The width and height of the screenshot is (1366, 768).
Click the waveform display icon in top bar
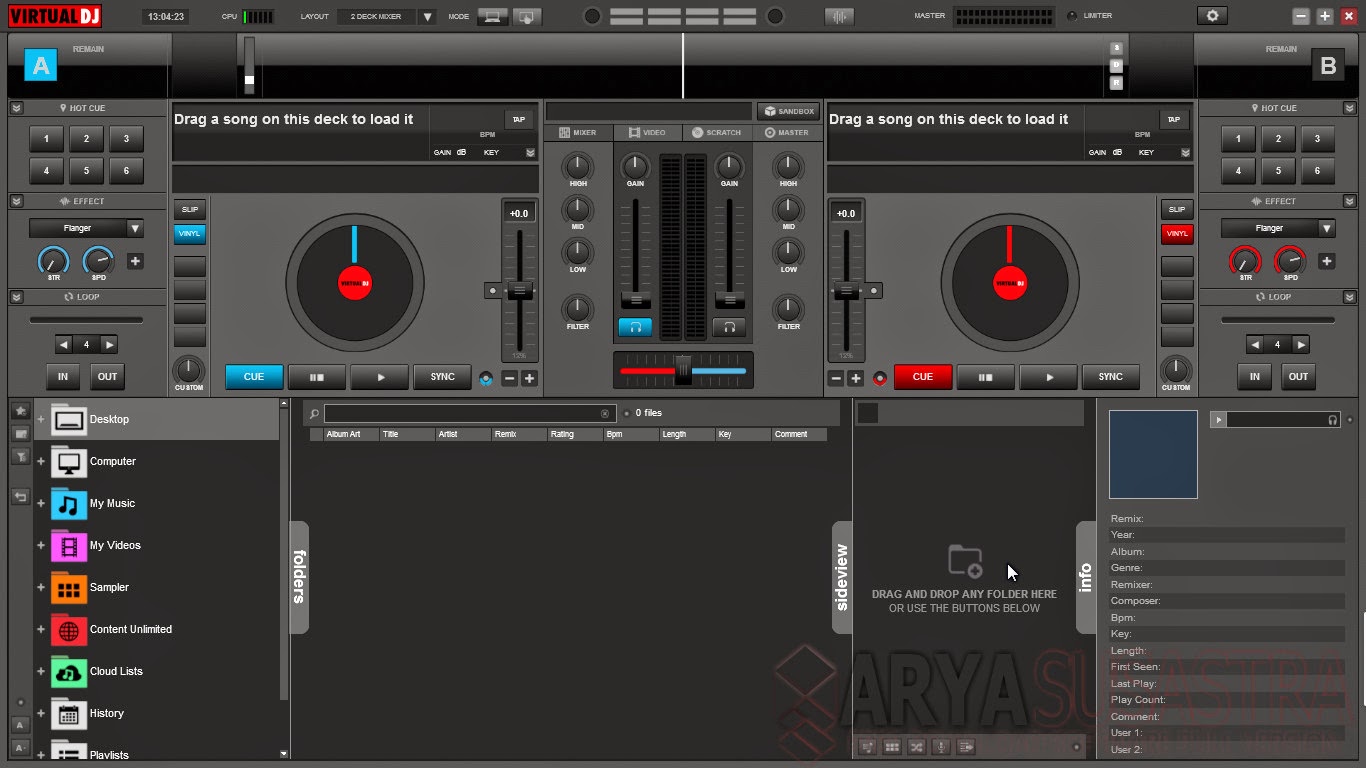(839, 16)
